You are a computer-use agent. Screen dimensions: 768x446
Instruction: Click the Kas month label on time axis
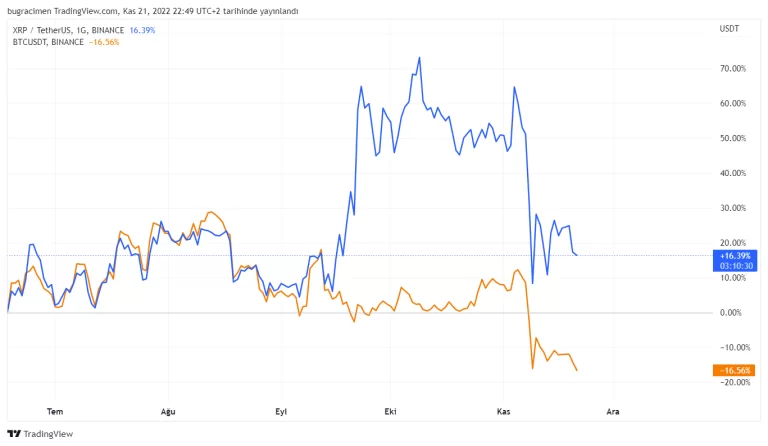(503, 411)
